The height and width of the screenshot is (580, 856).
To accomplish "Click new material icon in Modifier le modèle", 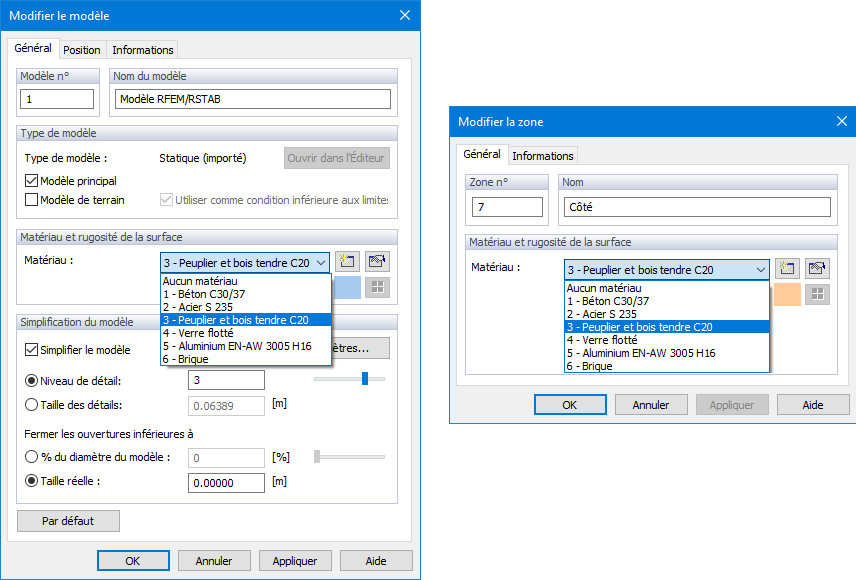I will (347, 262).
